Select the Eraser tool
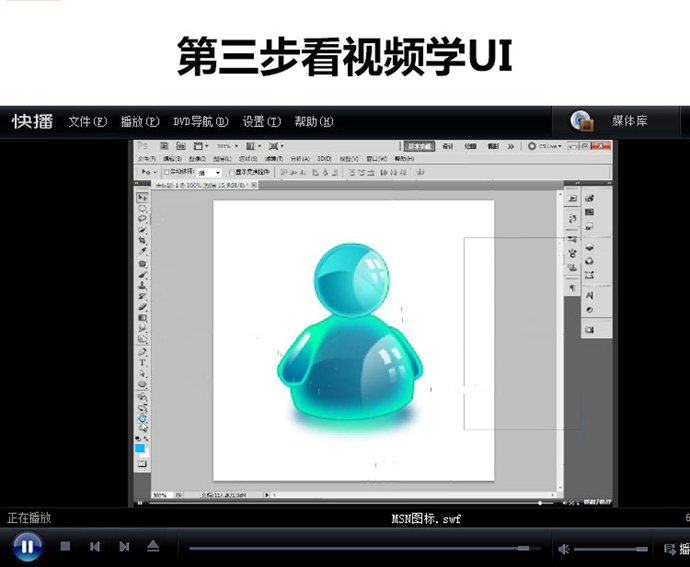Viewport: 690px width, 567px height. point(142,307)
